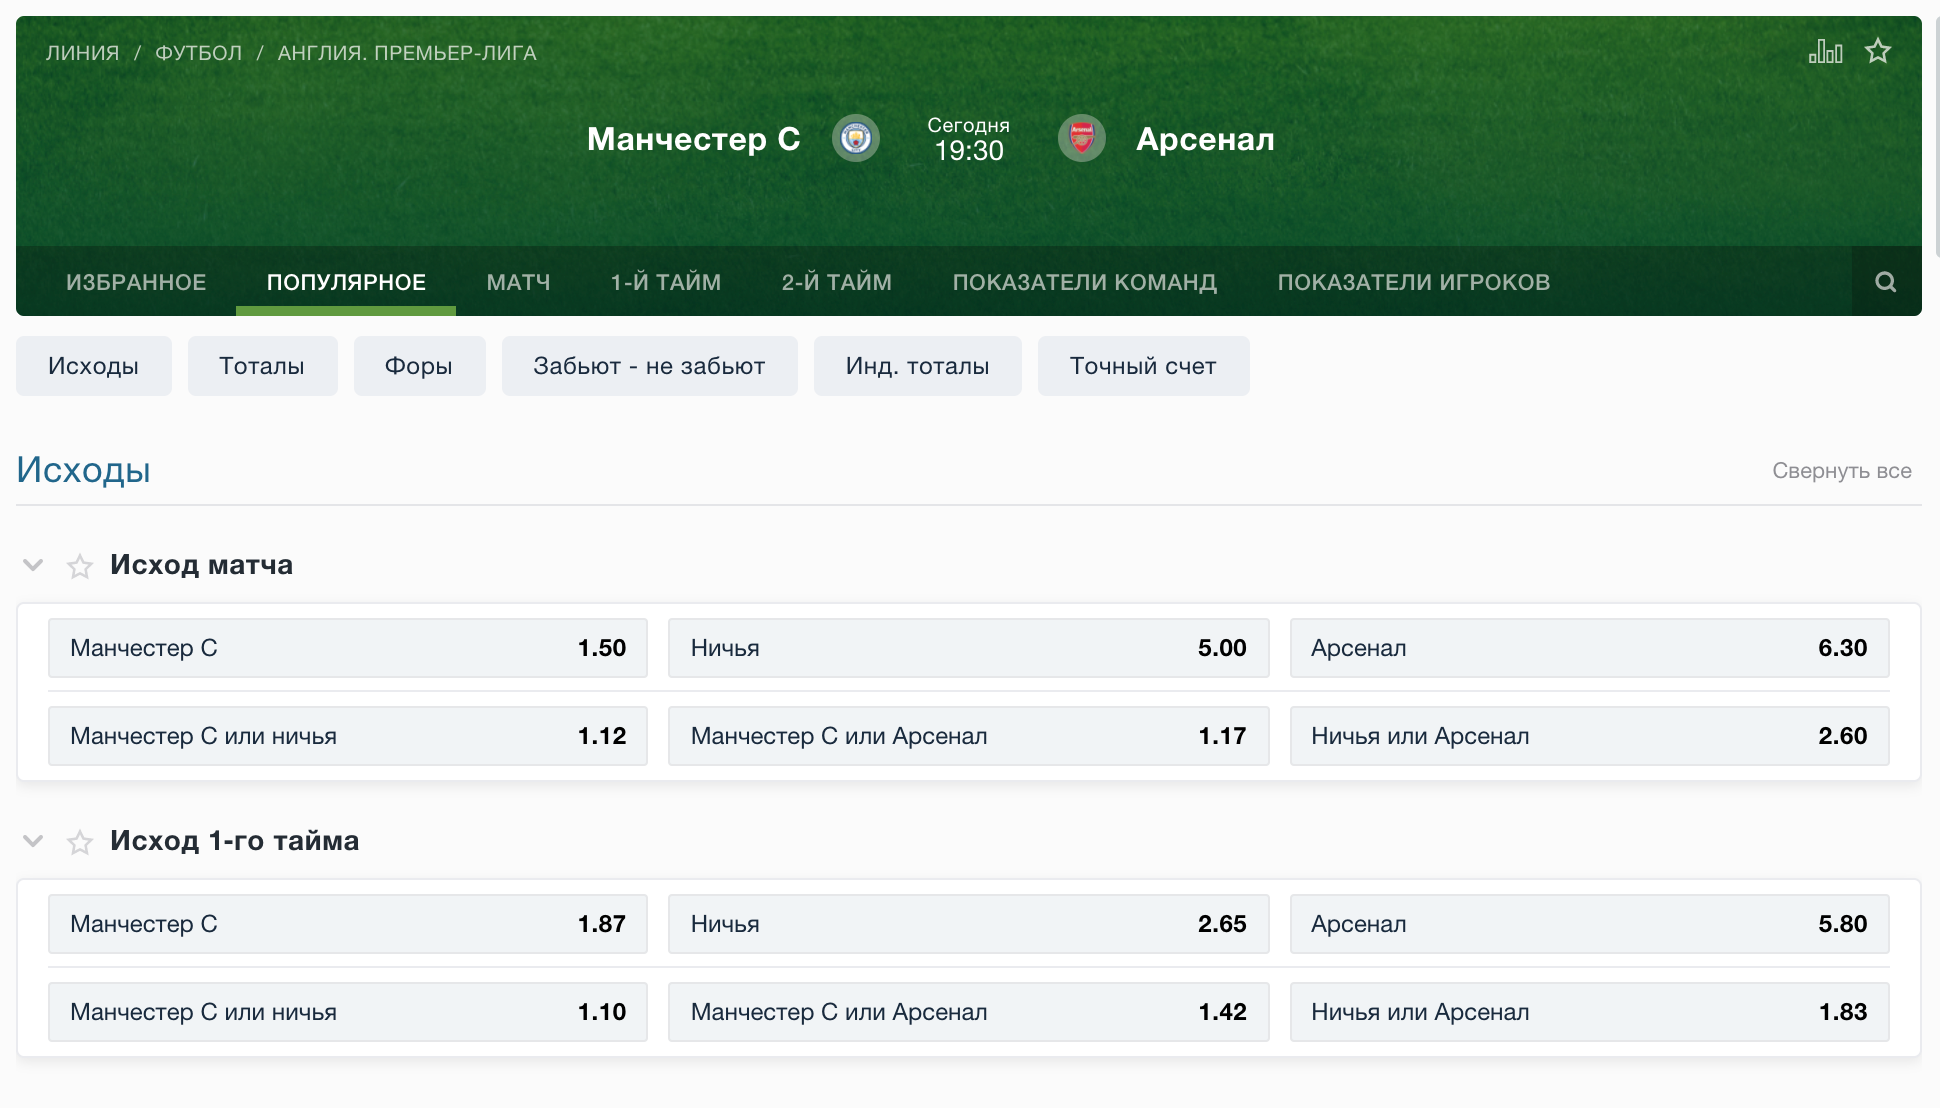Image resolution: width=1940 pixels, height=1108 pixels.
Task: Filter markets by Тоталы chip
Action: [262, 366]
